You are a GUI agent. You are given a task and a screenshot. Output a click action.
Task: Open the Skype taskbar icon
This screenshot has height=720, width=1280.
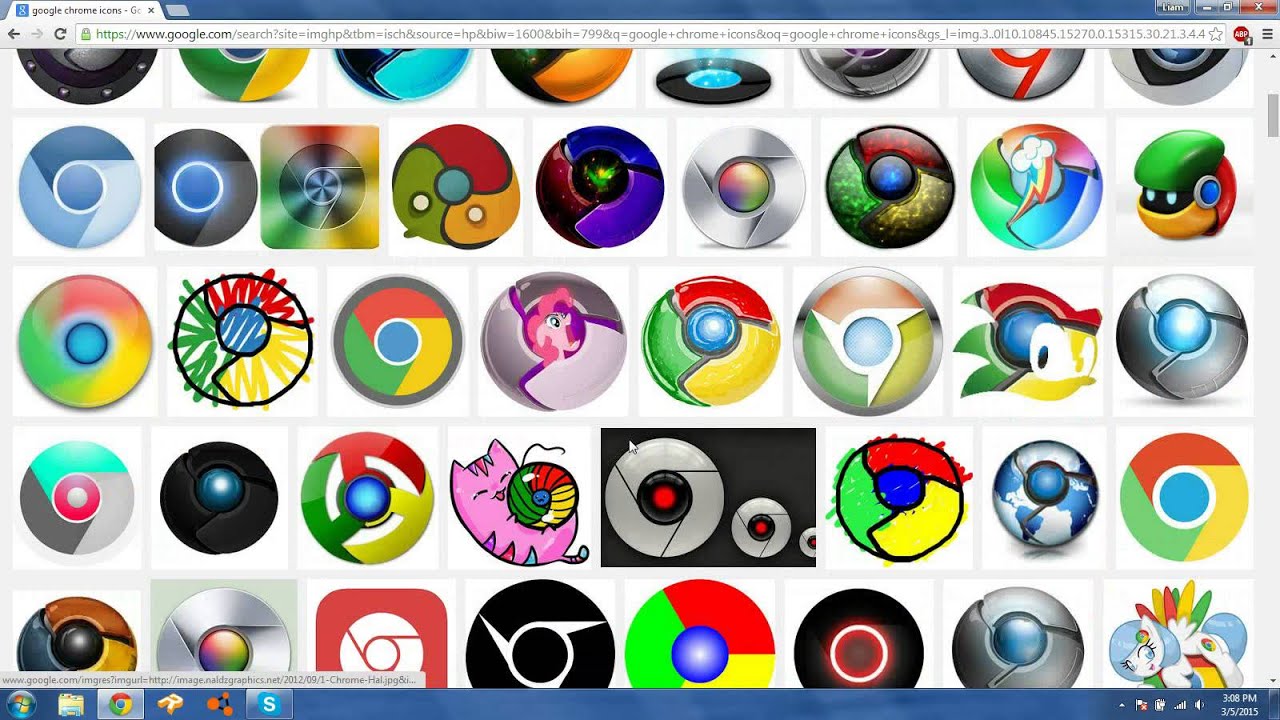click(x=269, y=705)
